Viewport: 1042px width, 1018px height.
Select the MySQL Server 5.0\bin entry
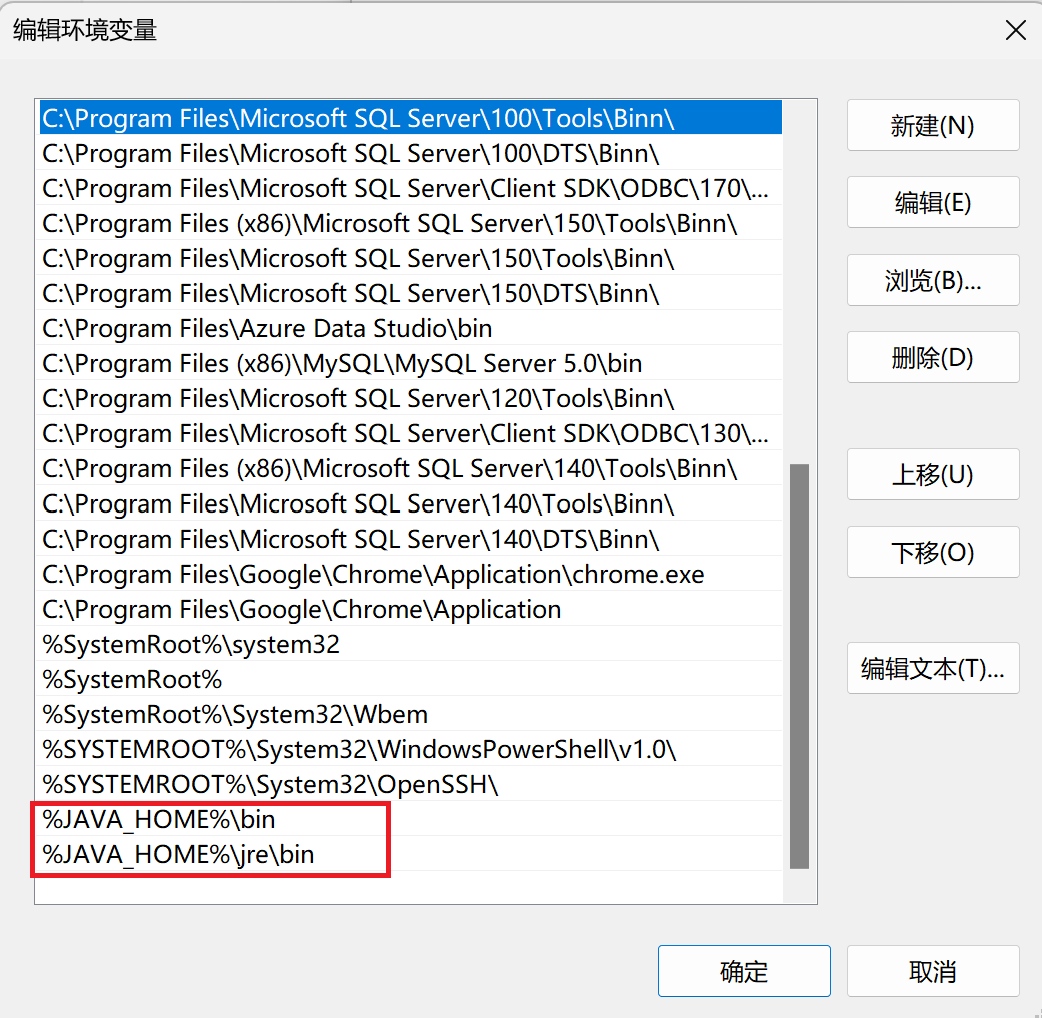click(x=411, y=363)
